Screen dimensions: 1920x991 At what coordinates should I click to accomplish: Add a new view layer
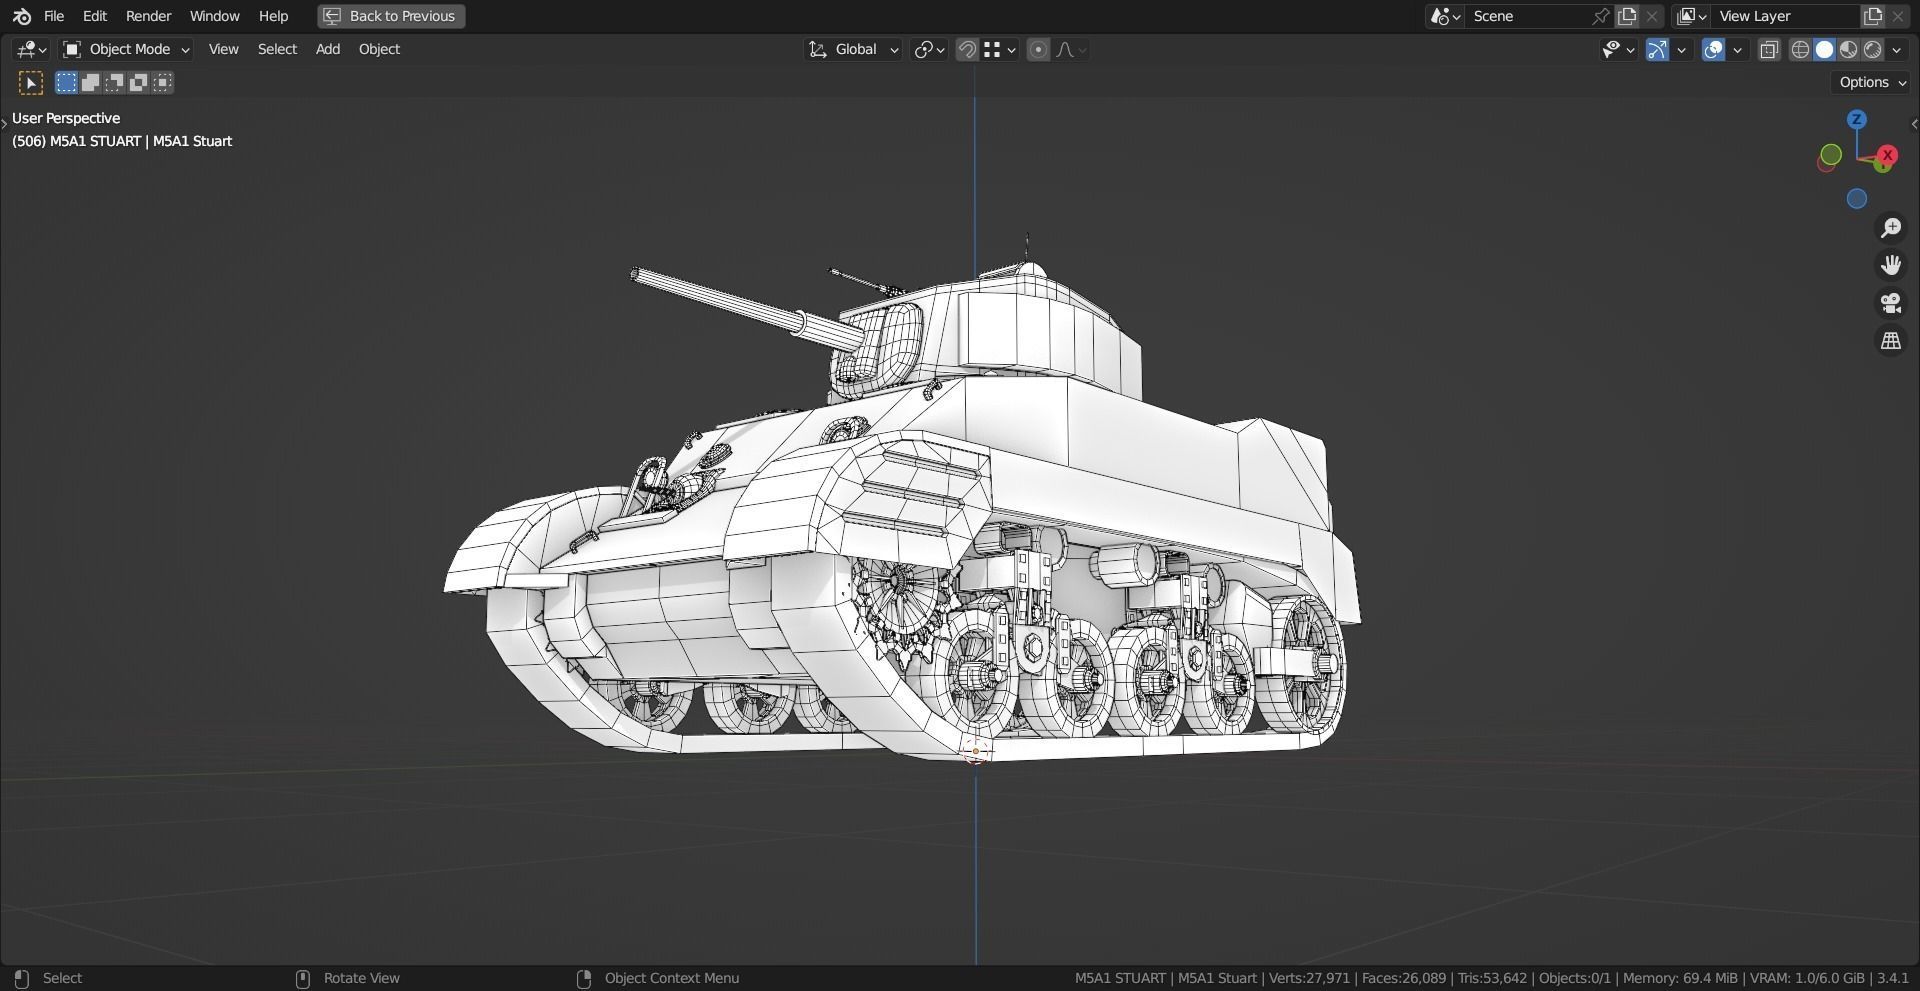click(1873, 16)
